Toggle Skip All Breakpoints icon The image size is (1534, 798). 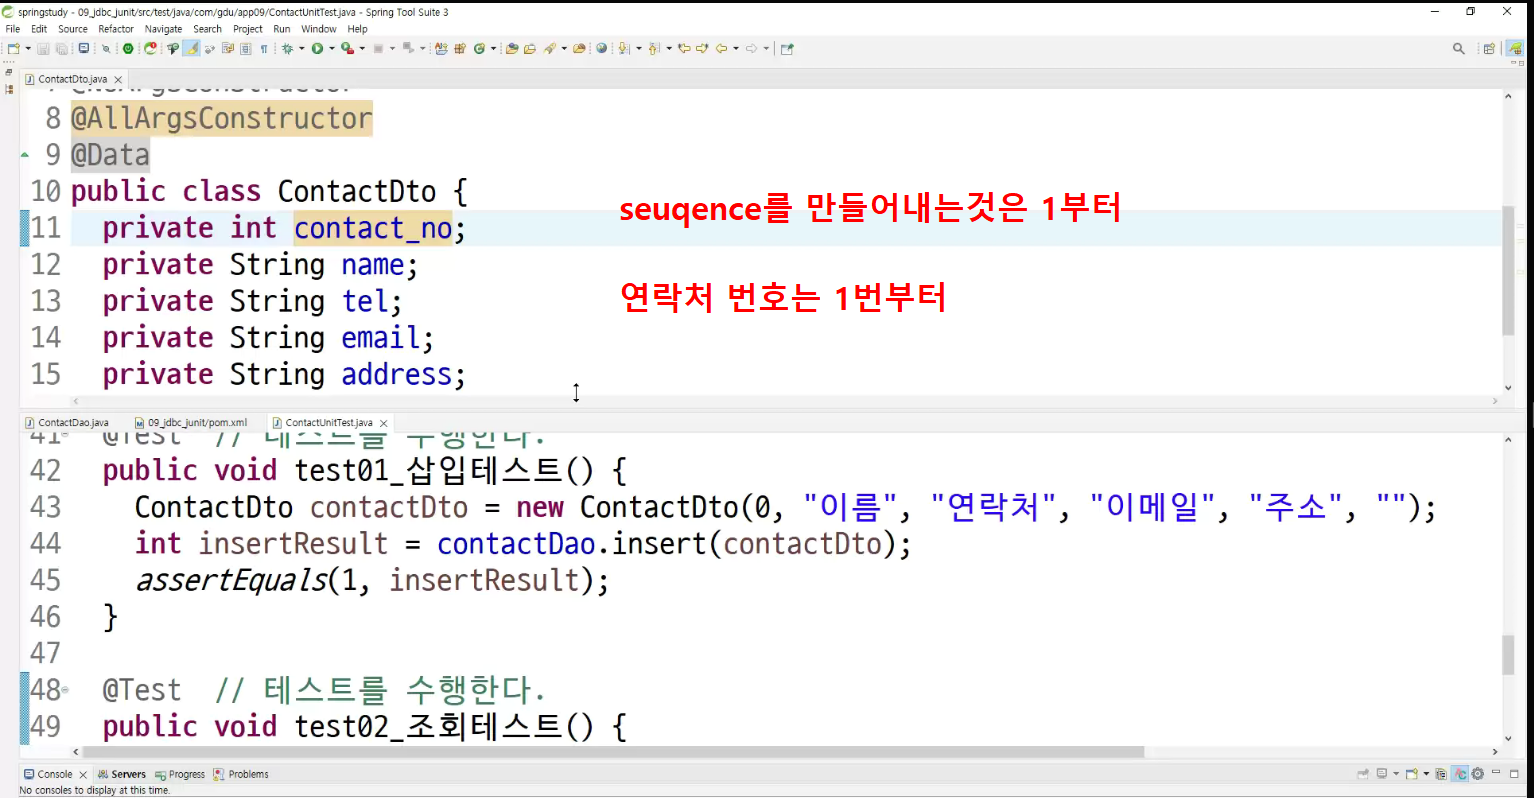click(106, 48)
